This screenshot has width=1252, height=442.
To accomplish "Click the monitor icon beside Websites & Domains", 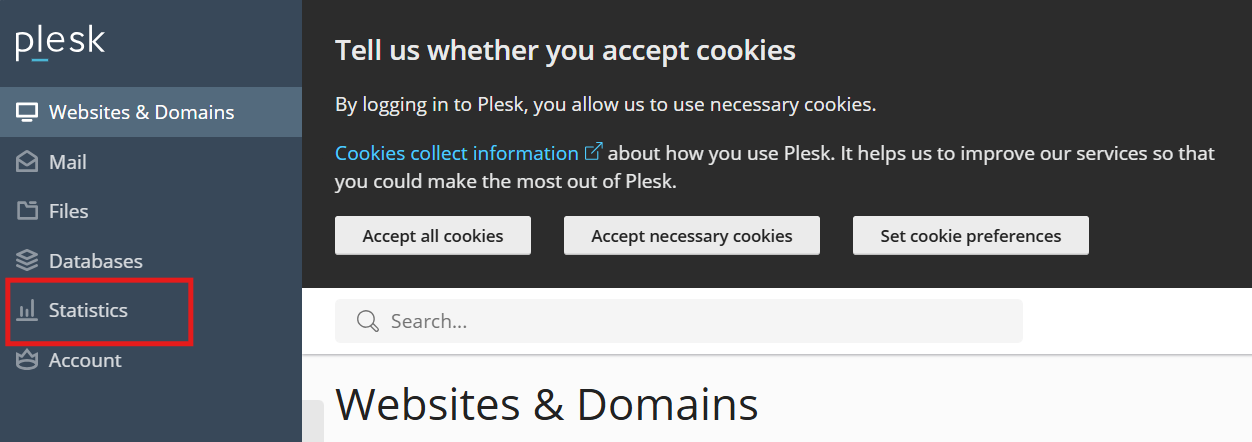I will 27,112.
